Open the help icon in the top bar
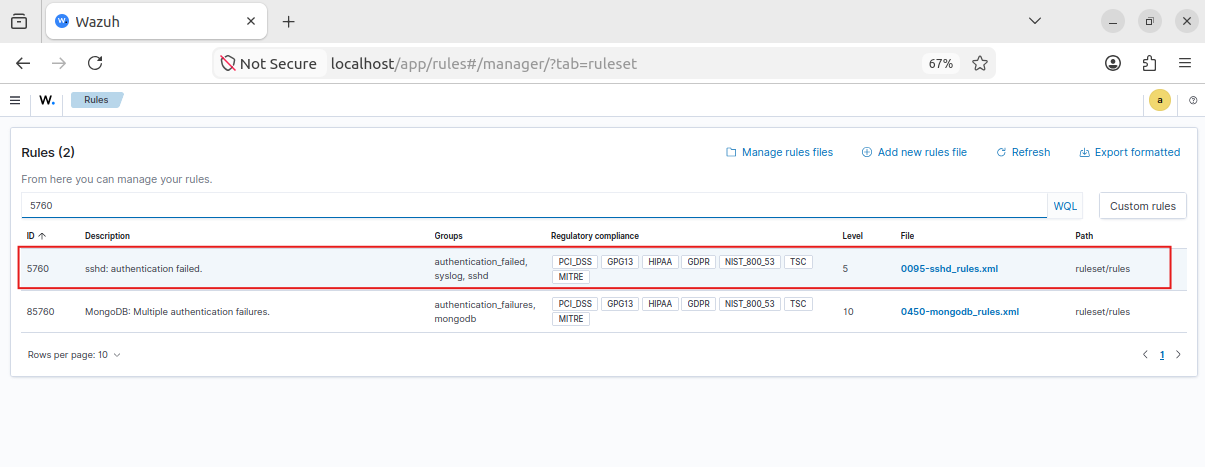Viewport: 1205px width, 467px height. tap(1193, 100)
